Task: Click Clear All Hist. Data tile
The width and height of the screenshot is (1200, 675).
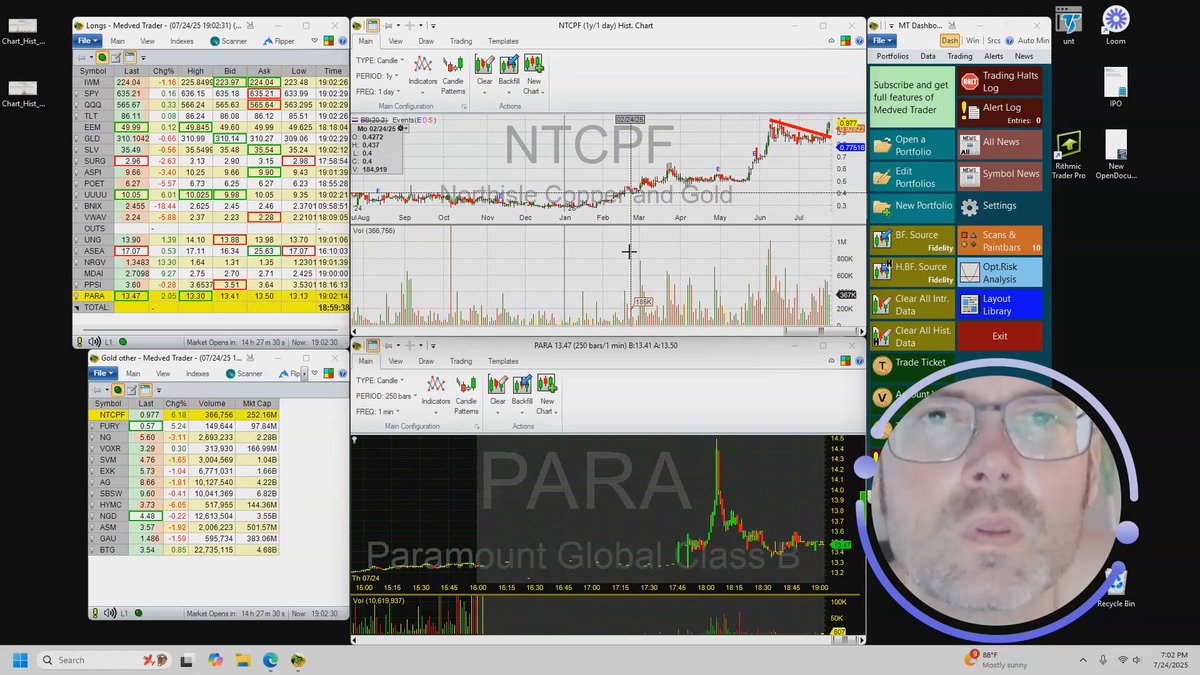Action: (913, 336)
